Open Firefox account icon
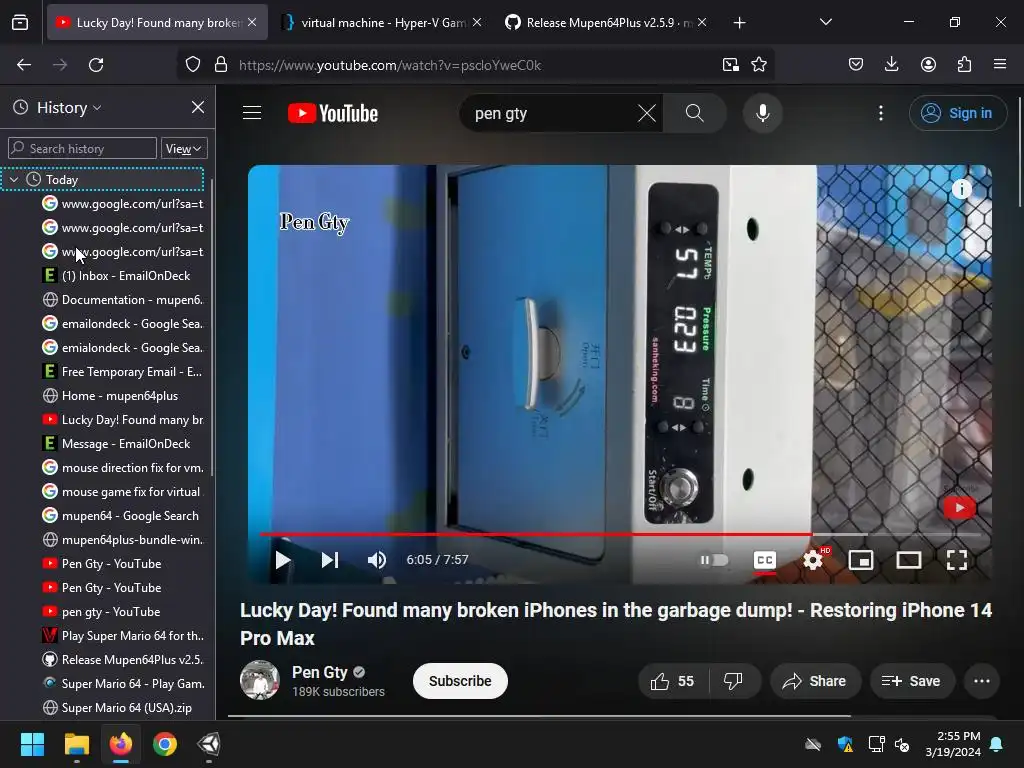 (x=928, y=65)
